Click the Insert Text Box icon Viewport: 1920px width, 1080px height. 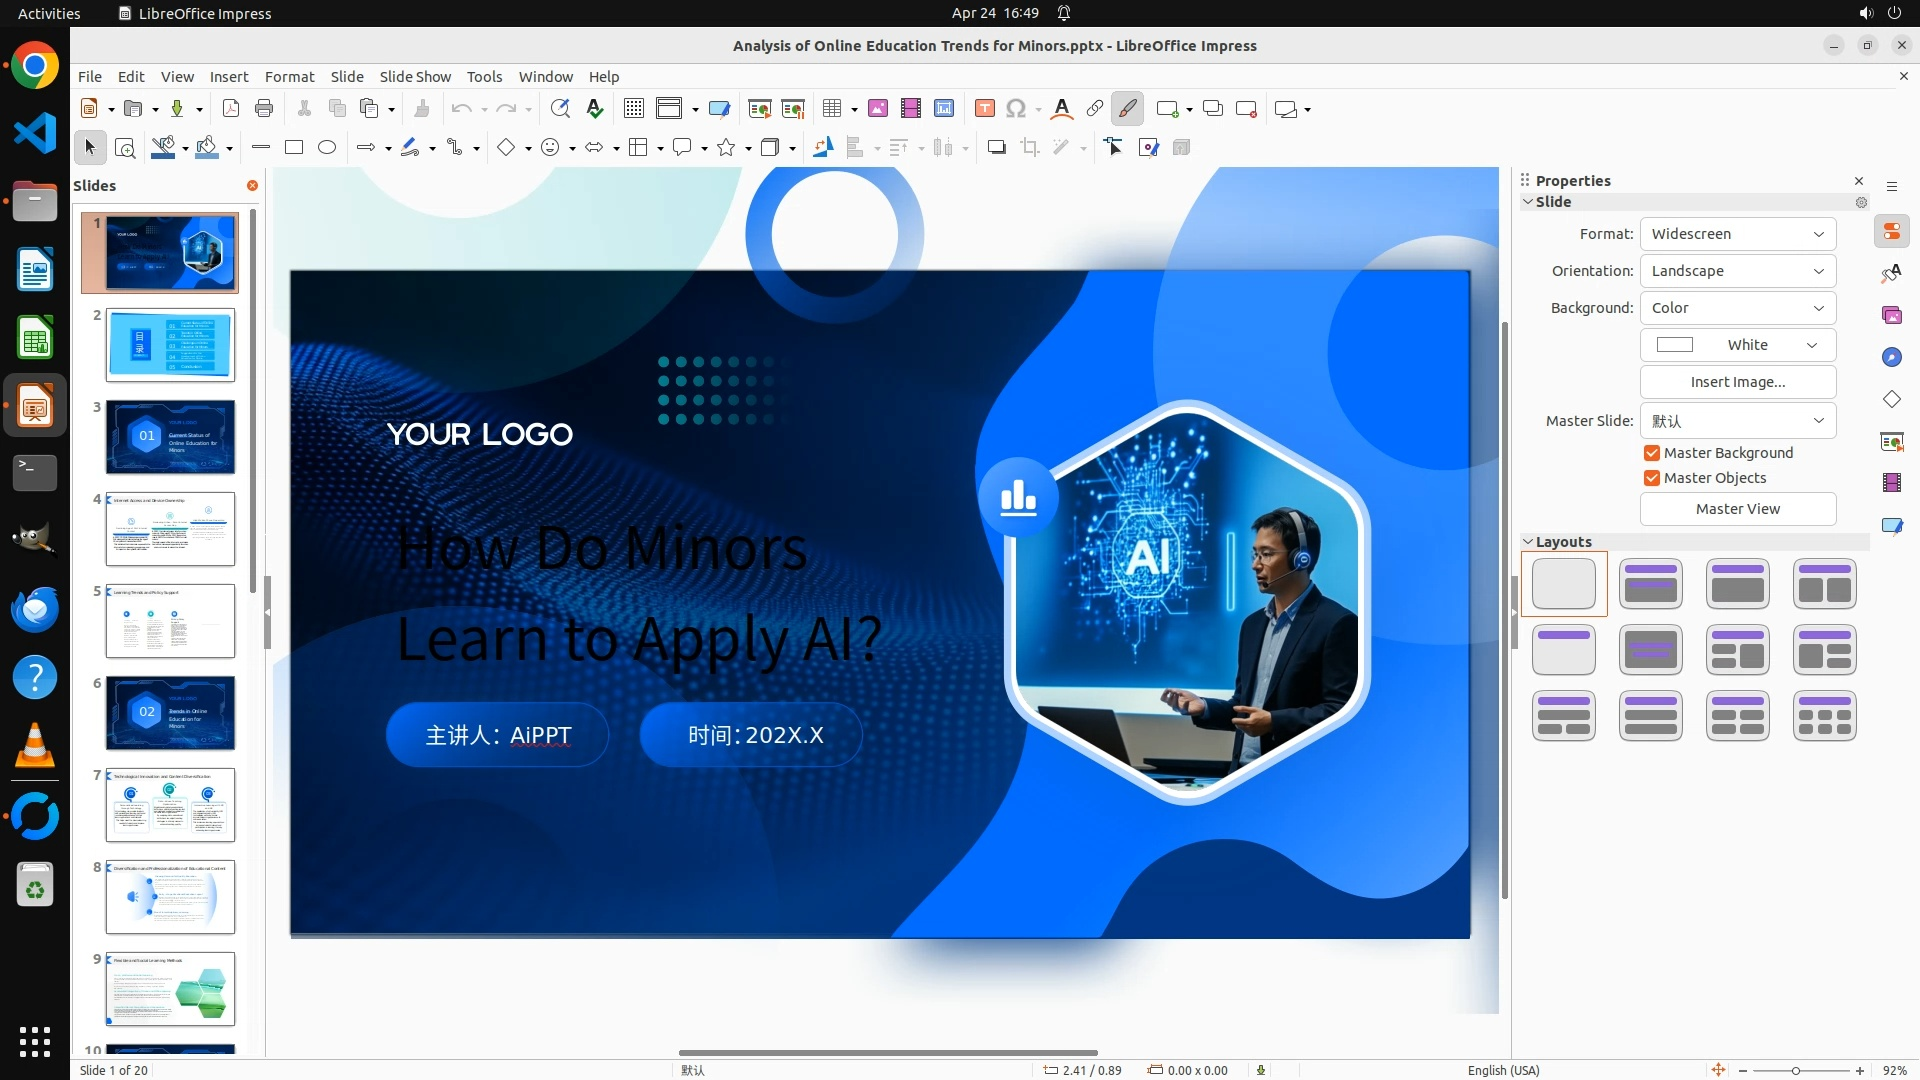984,109
